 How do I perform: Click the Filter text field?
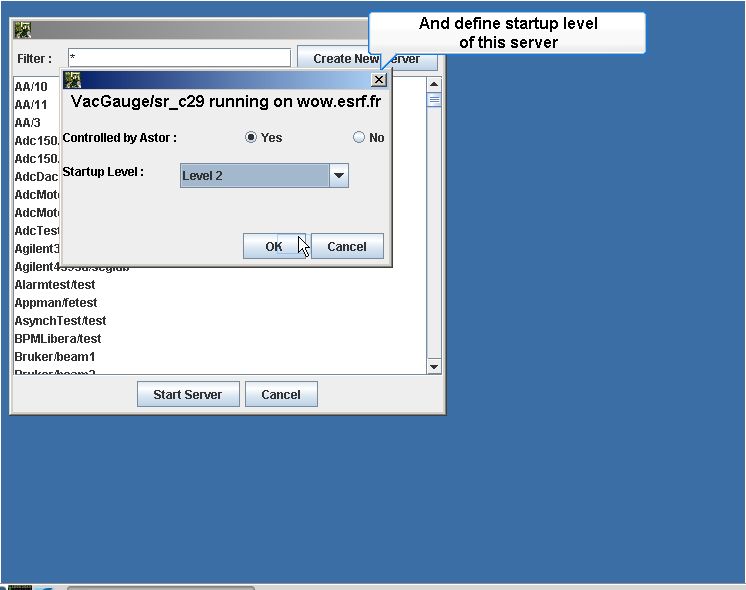[179, 58]
